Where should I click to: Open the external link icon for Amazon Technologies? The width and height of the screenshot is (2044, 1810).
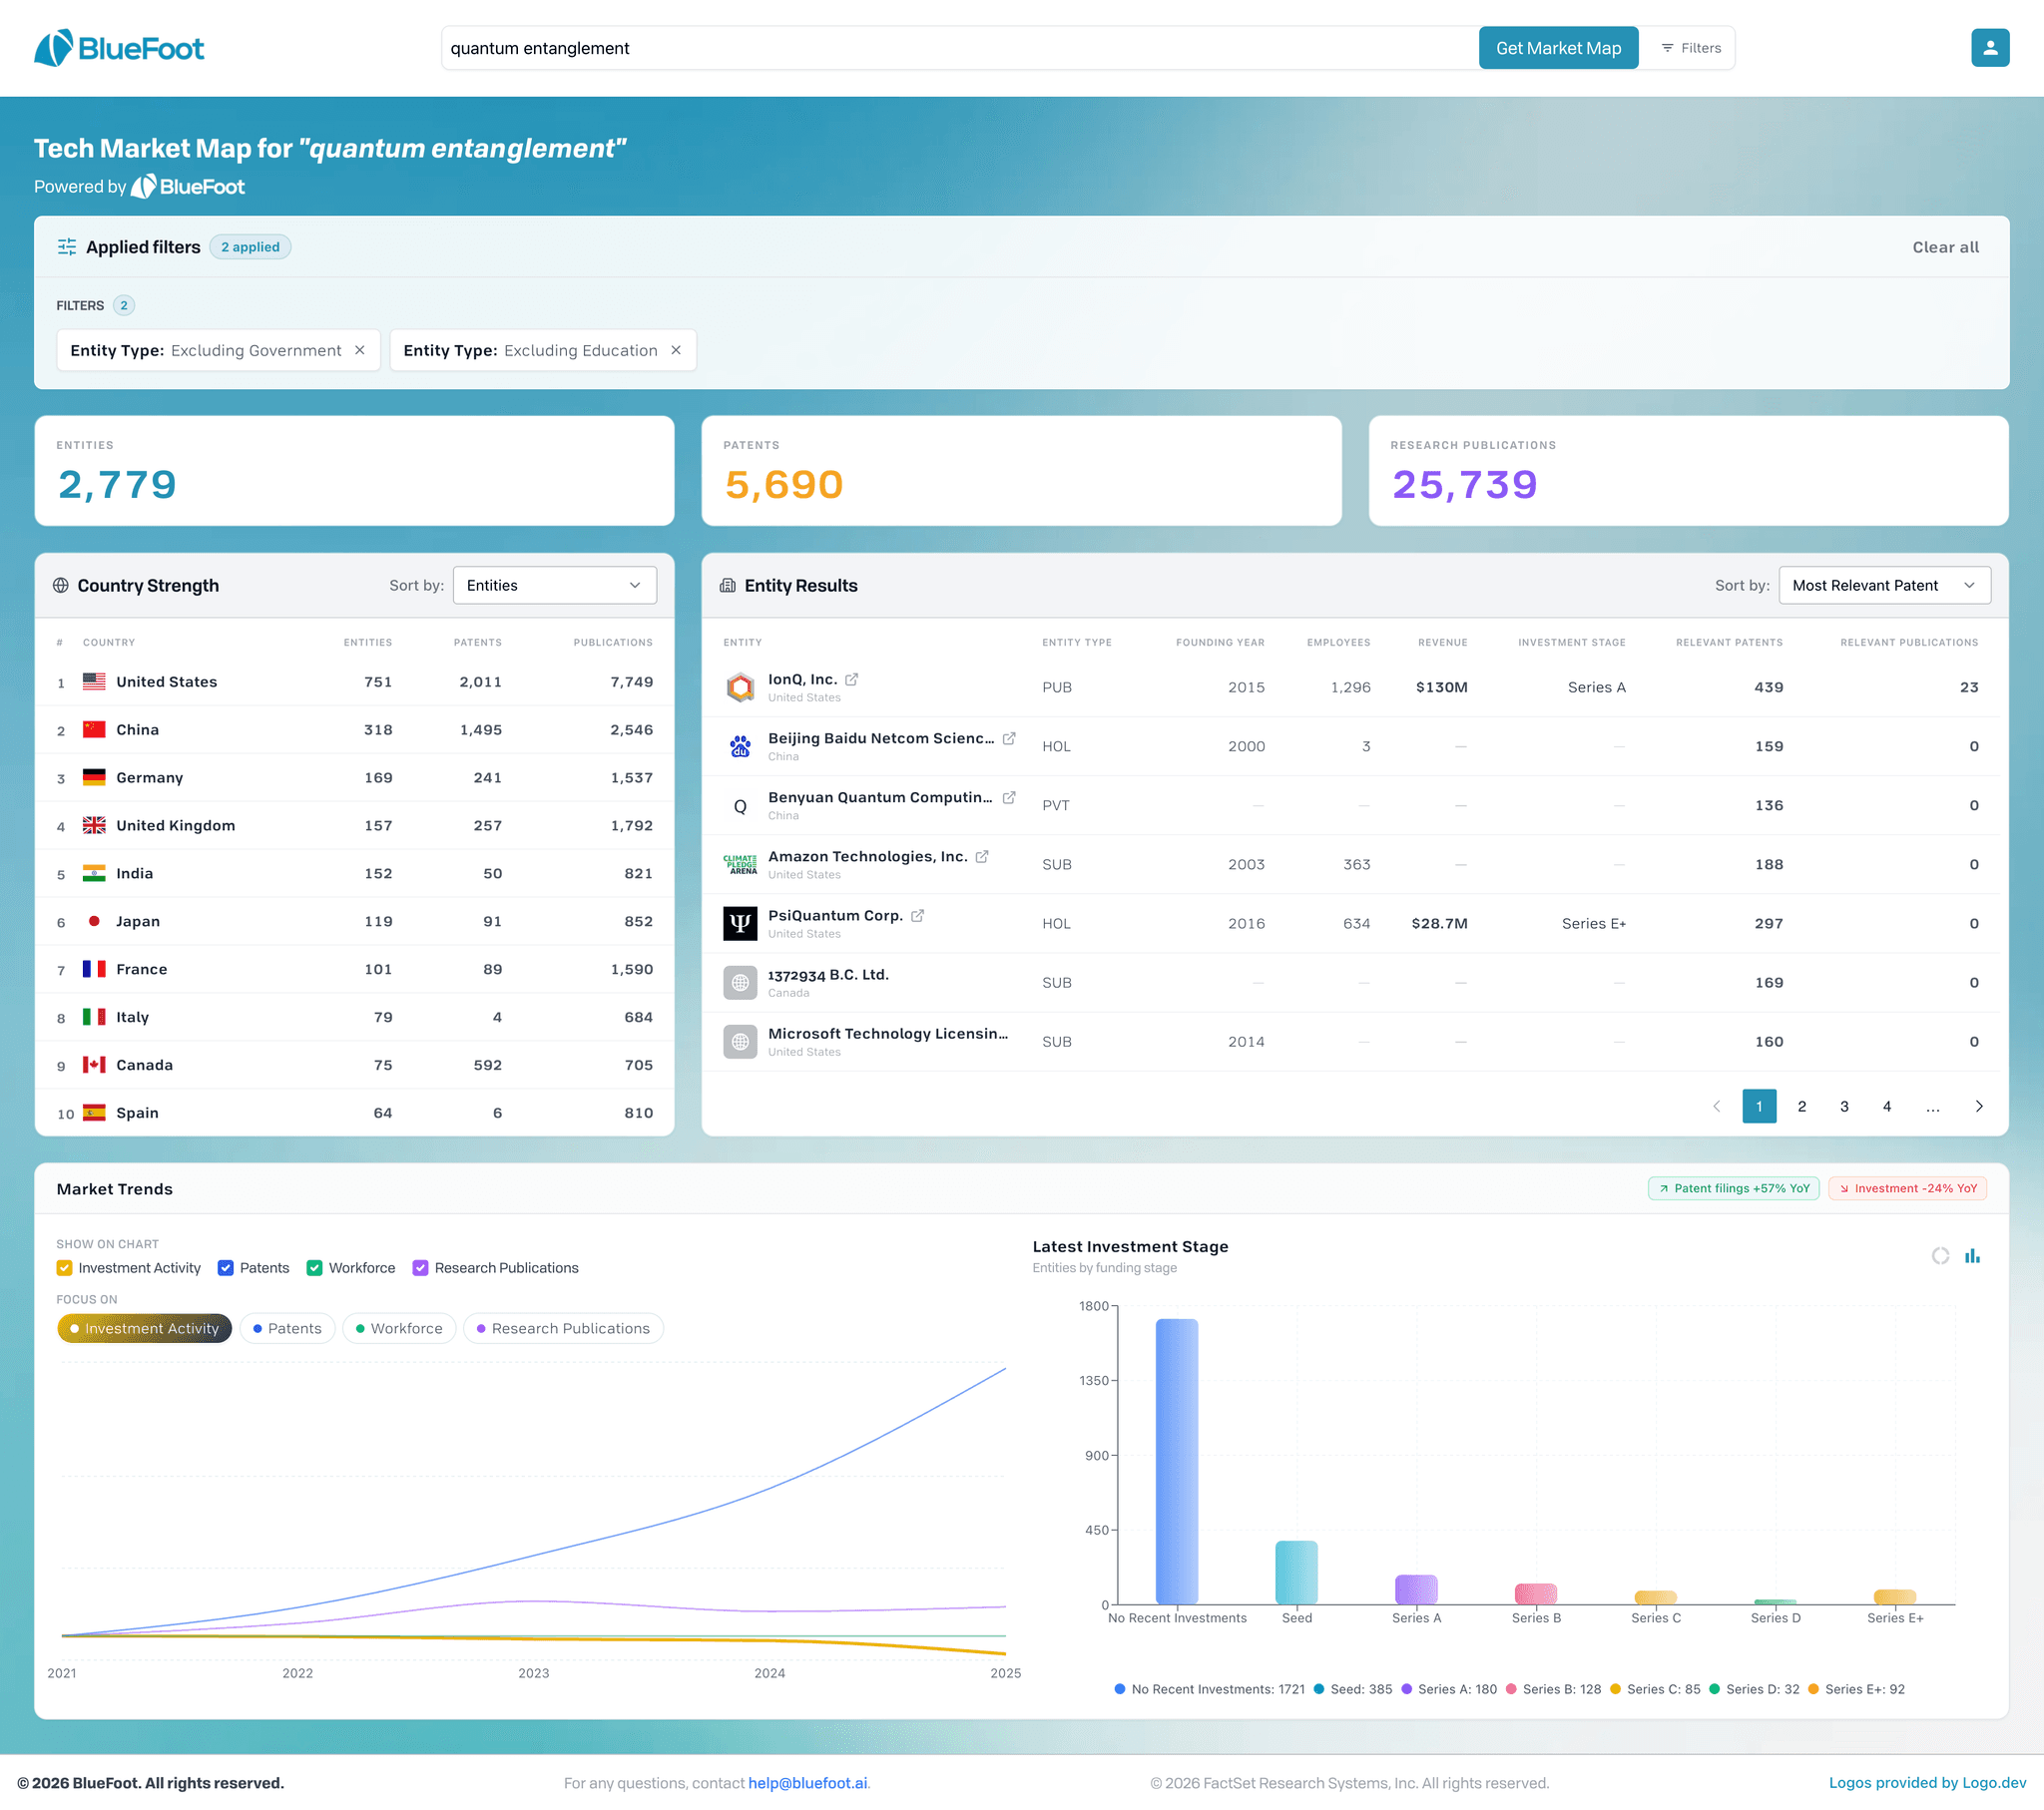click(x=982, y=856)
